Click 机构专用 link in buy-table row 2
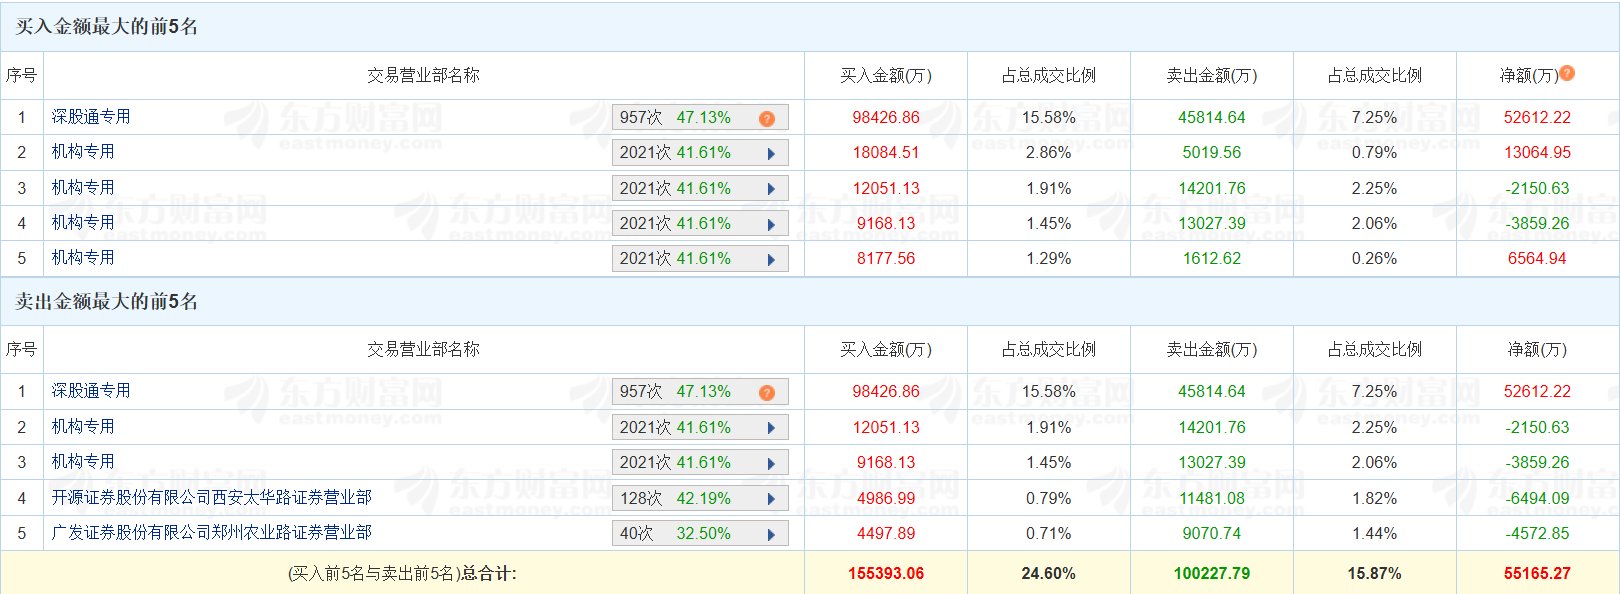1620x594 pixels. [83, 152]
